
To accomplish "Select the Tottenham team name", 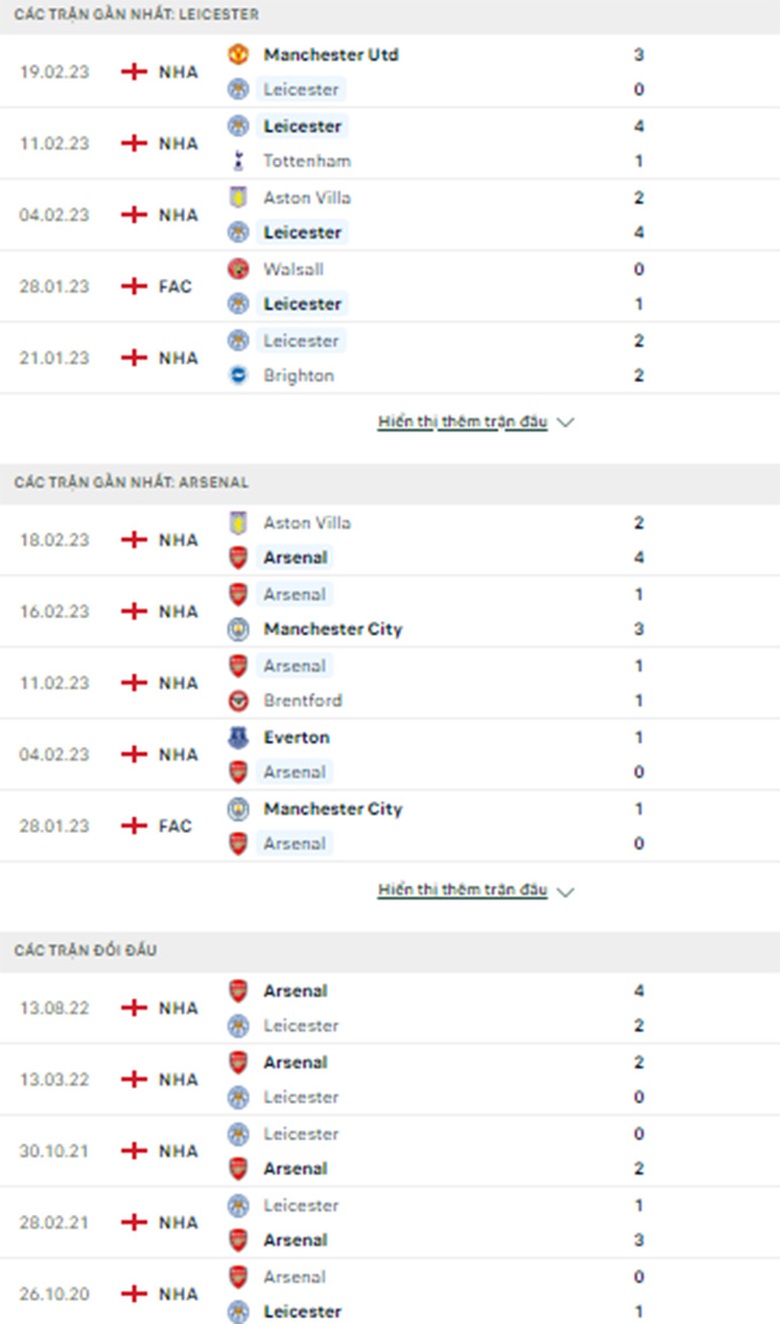I will click(x=306, y=161).
